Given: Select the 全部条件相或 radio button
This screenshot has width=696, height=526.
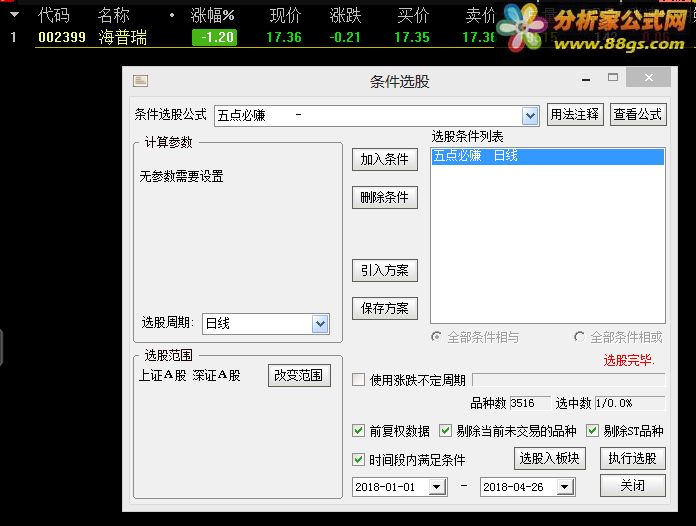Looking at the screenshot, I should tap(579, 337).
